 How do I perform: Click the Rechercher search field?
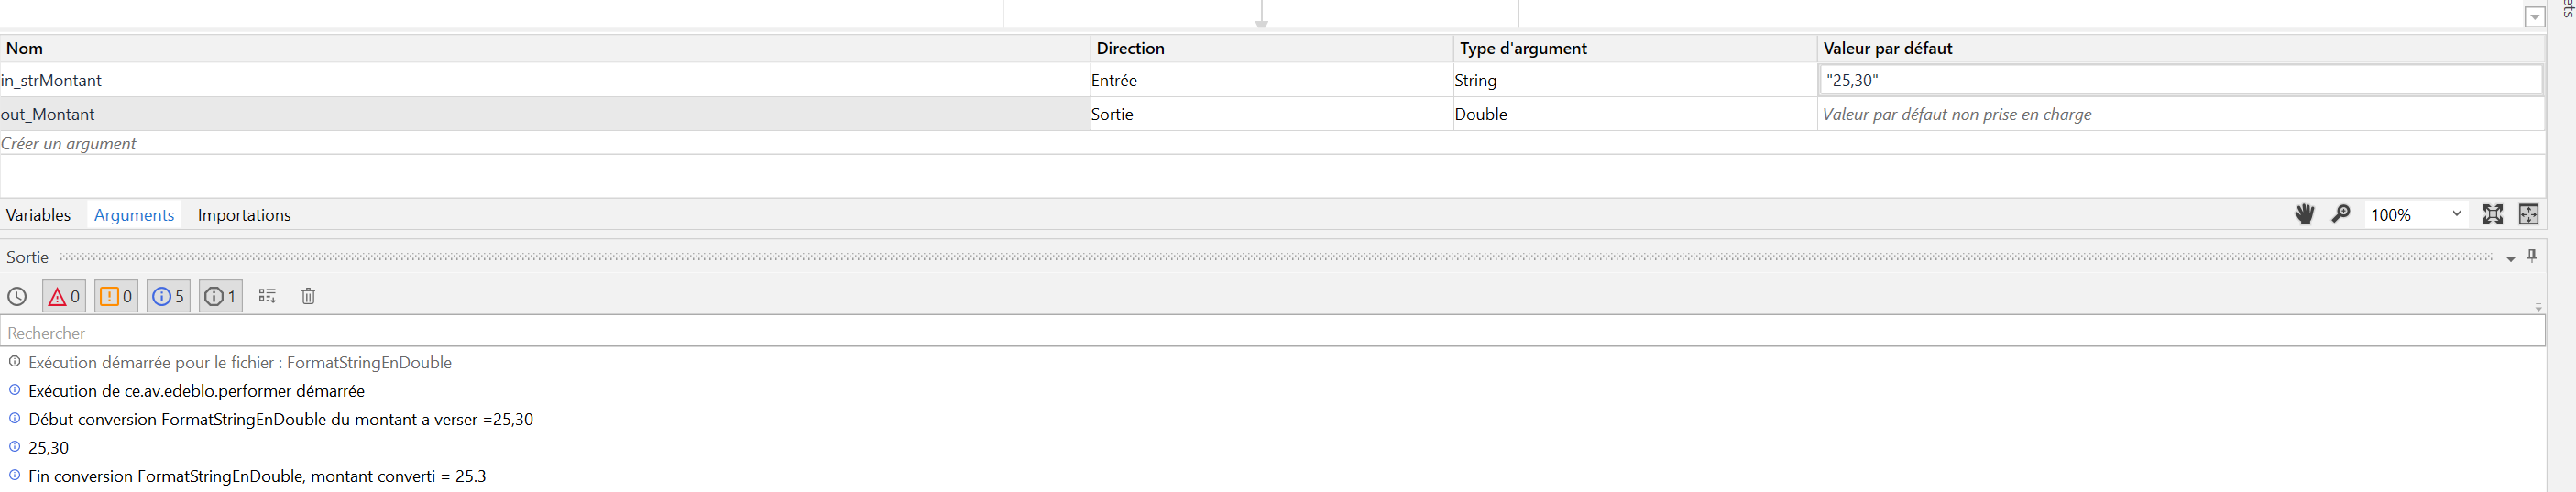pos(1270,332)
